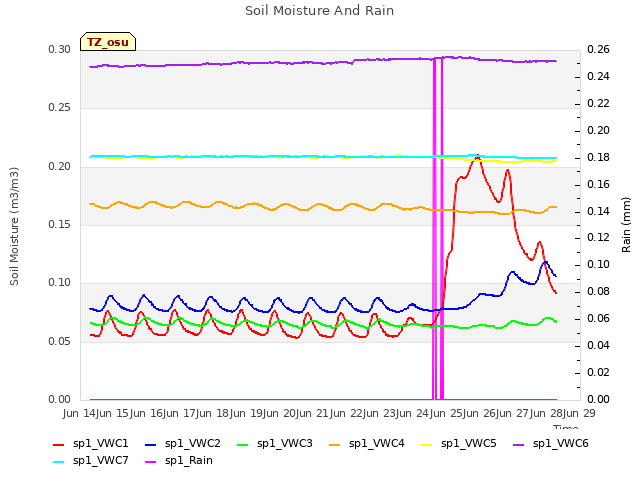Click the Rain (mm) axis label
The width and height of the screenshot is (640, 480).
[x=626, y=225]
